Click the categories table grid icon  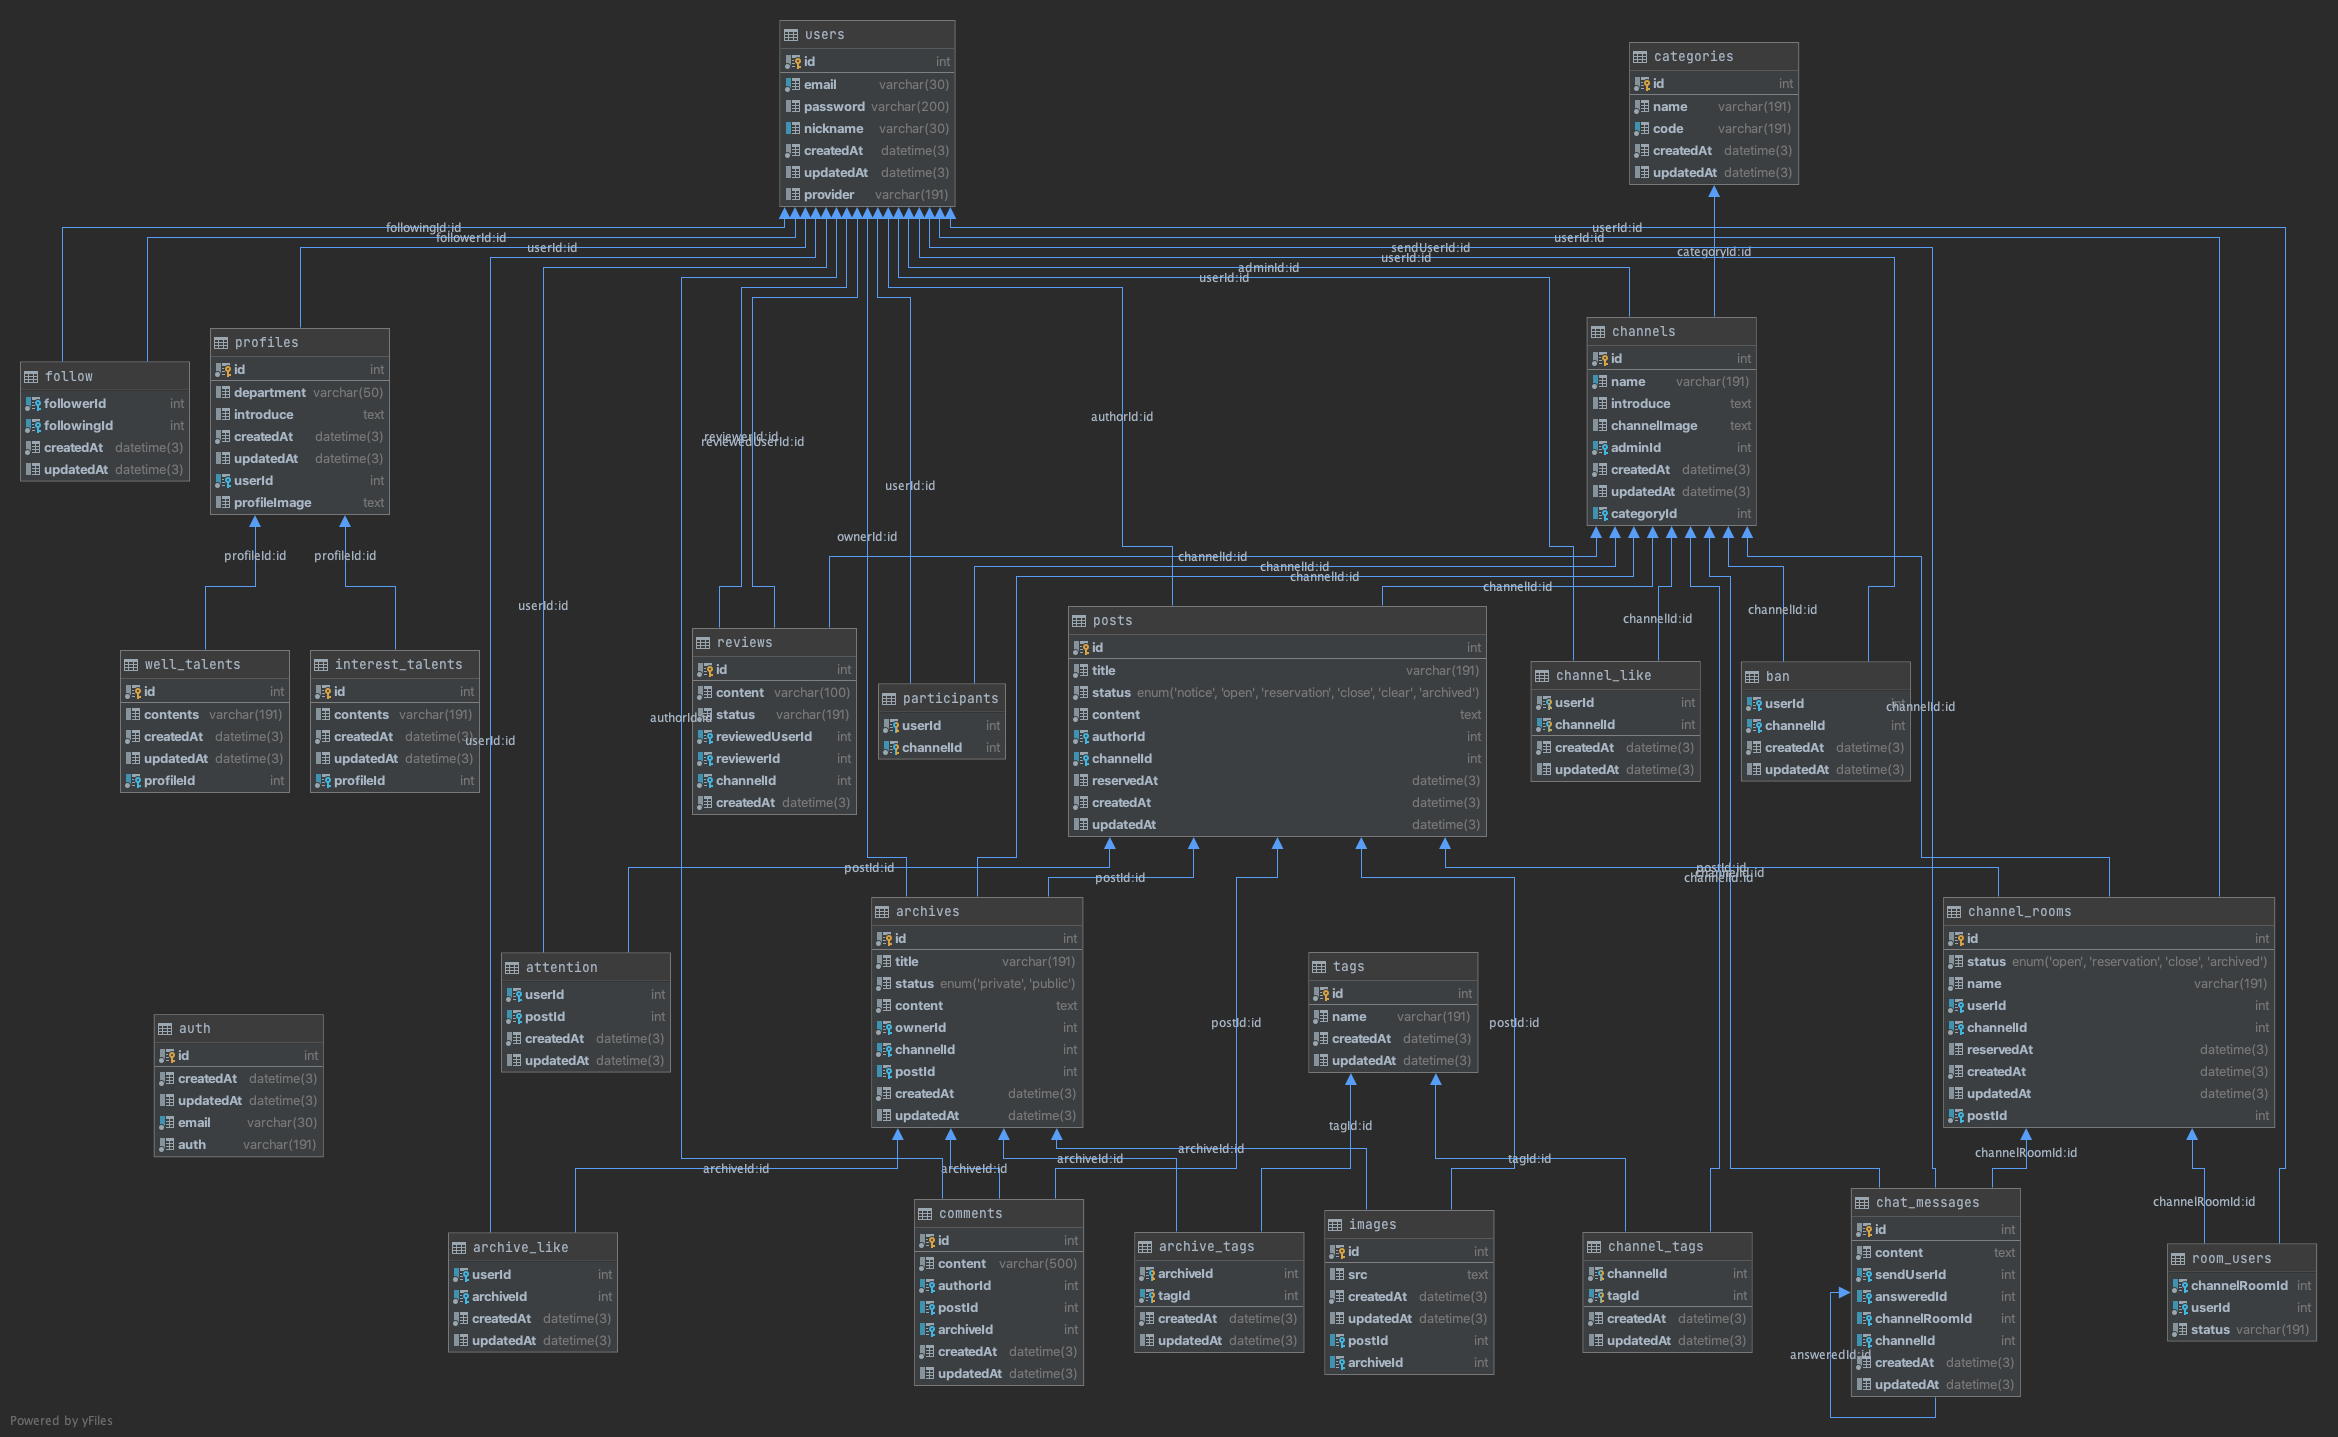pos(1640,57)
